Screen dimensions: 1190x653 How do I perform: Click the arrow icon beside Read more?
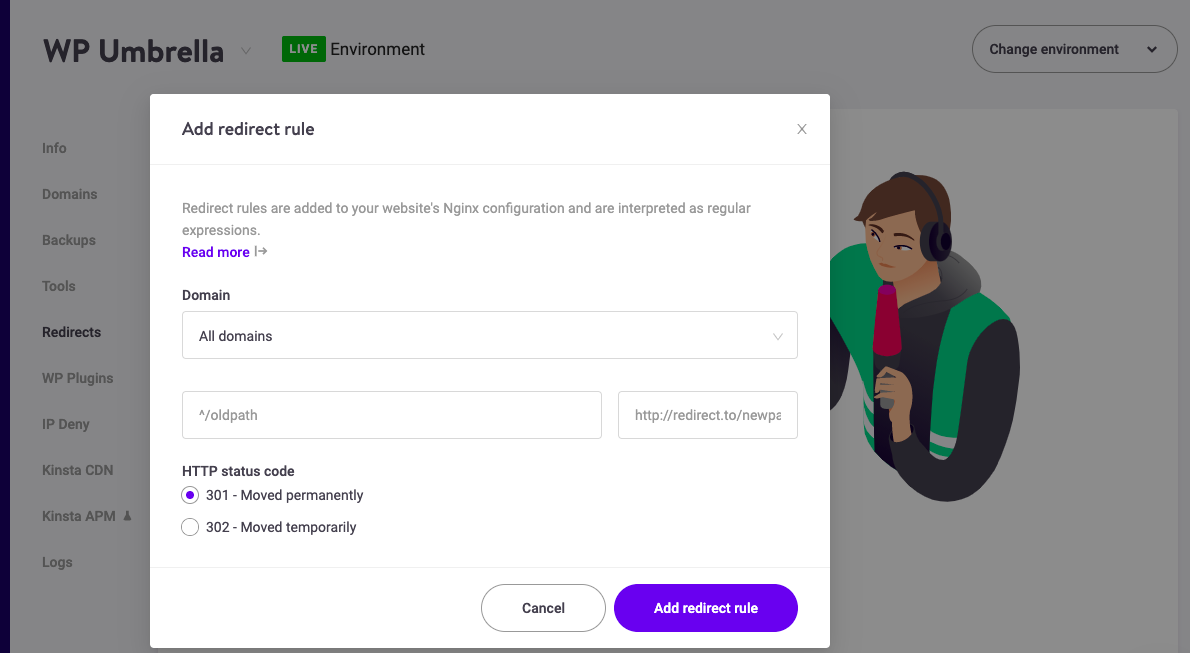point(261,251)
